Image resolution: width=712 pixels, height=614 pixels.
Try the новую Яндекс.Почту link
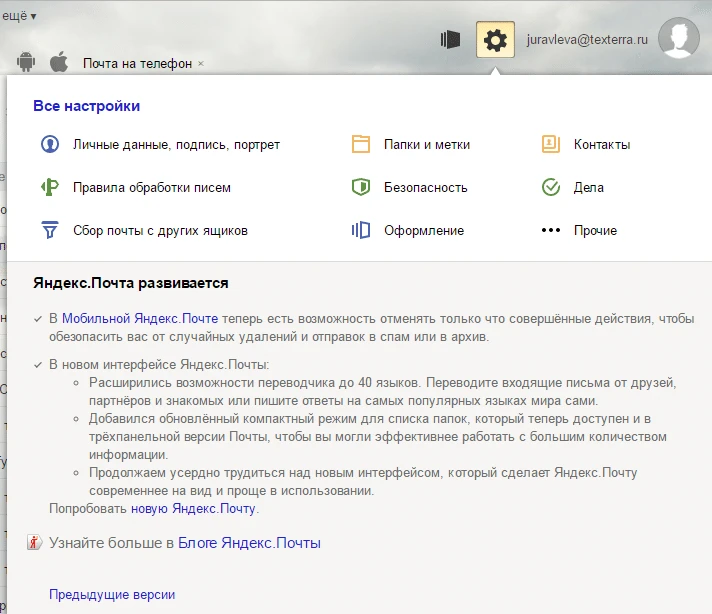193,509
